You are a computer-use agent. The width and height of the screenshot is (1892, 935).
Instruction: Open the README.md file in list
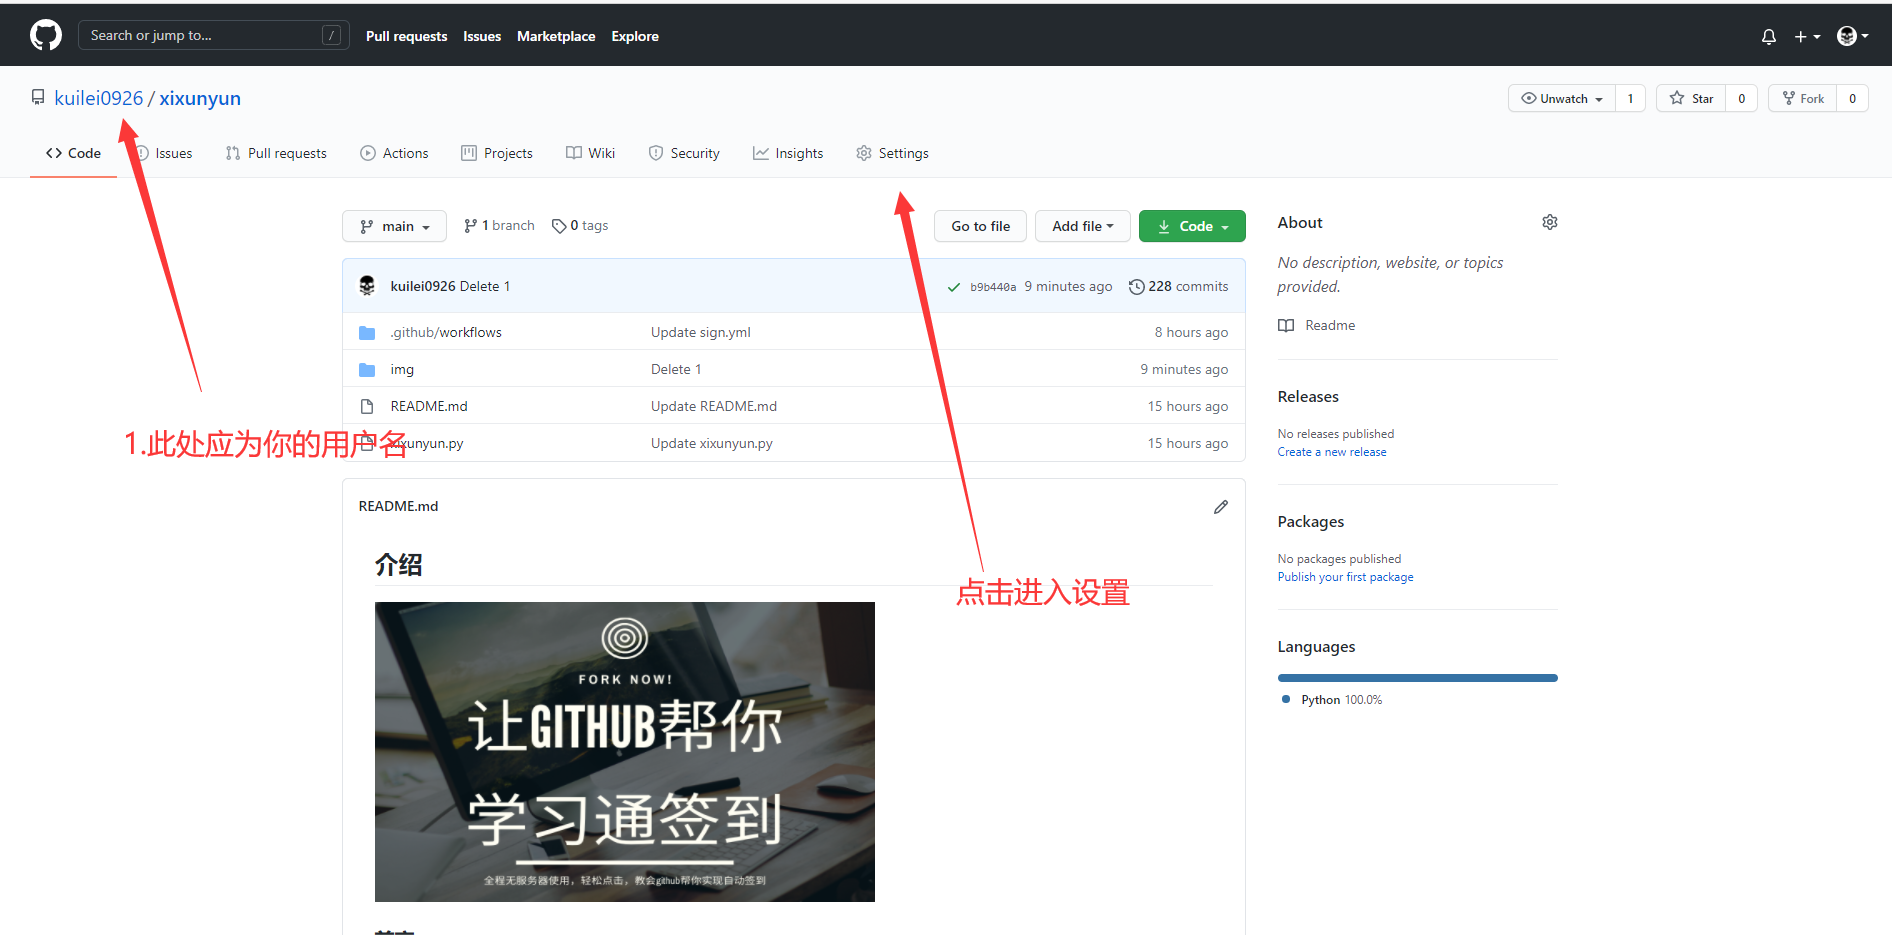(429, 406)
